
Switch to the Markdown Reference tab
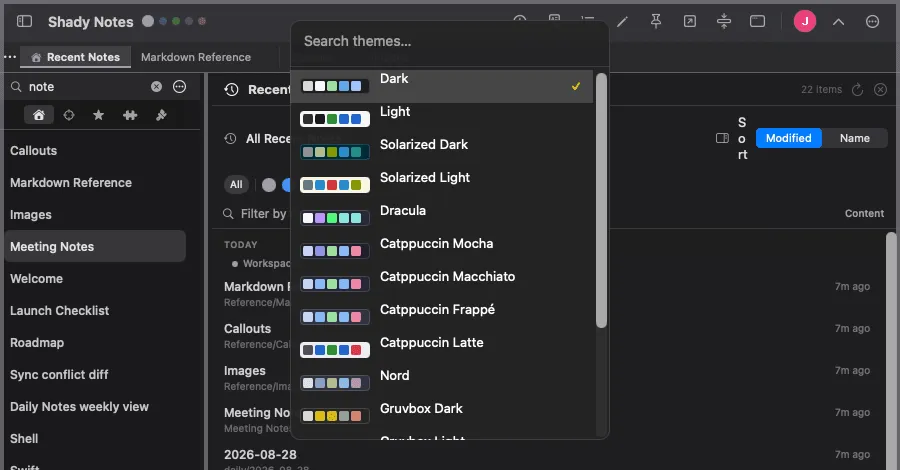(x=196, y=57)
